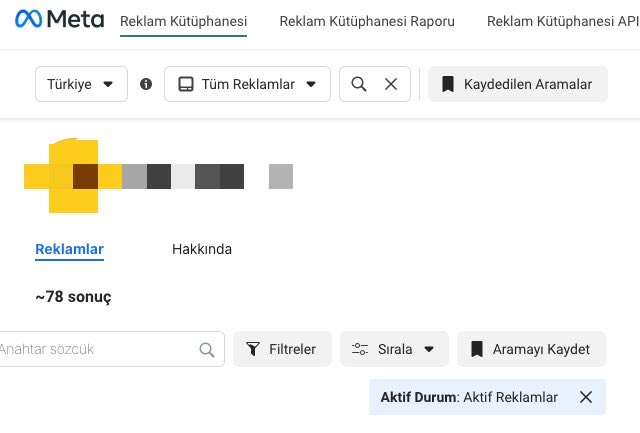
Task: Click the pixelated advertiser profile image
Action: point(73,176)
